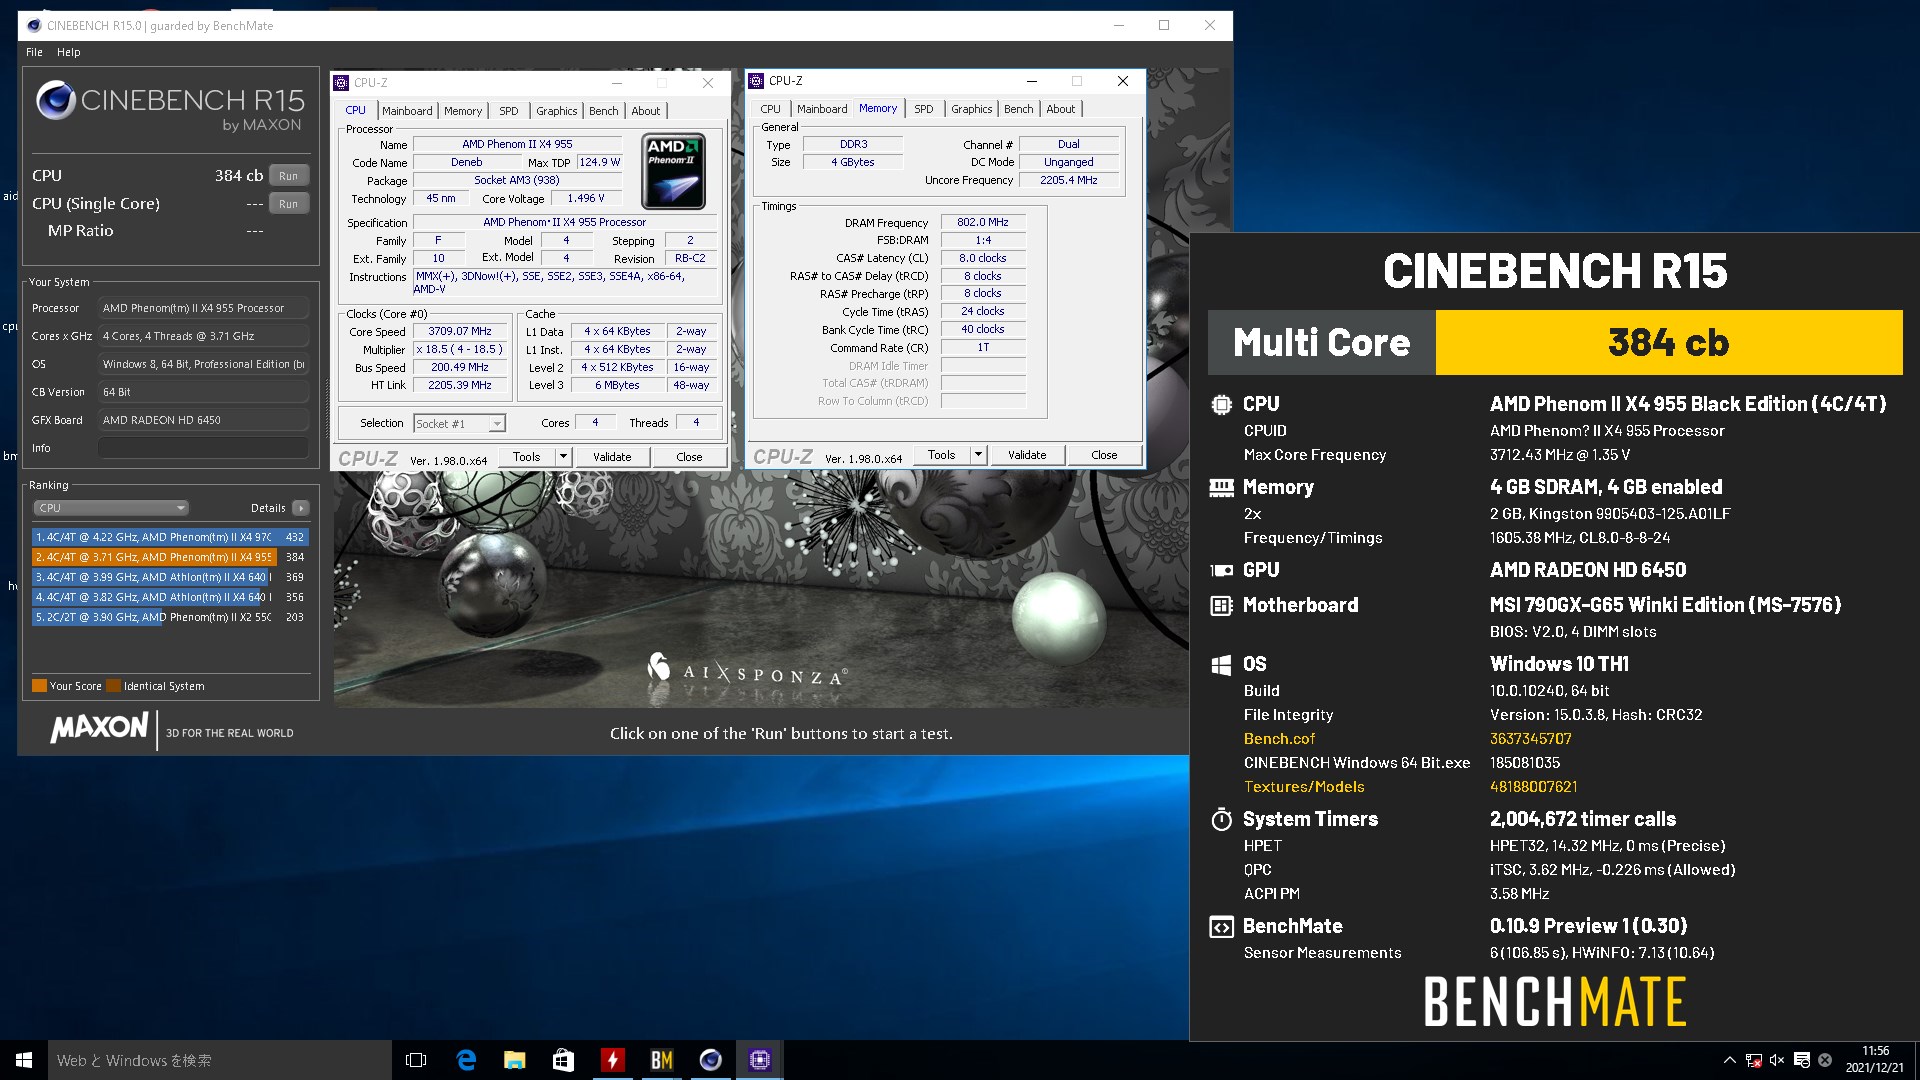Open BenchMate (BM) taskbar icon
This screenshot has width=1920, height=1080.
click(x=662, y=1060)
